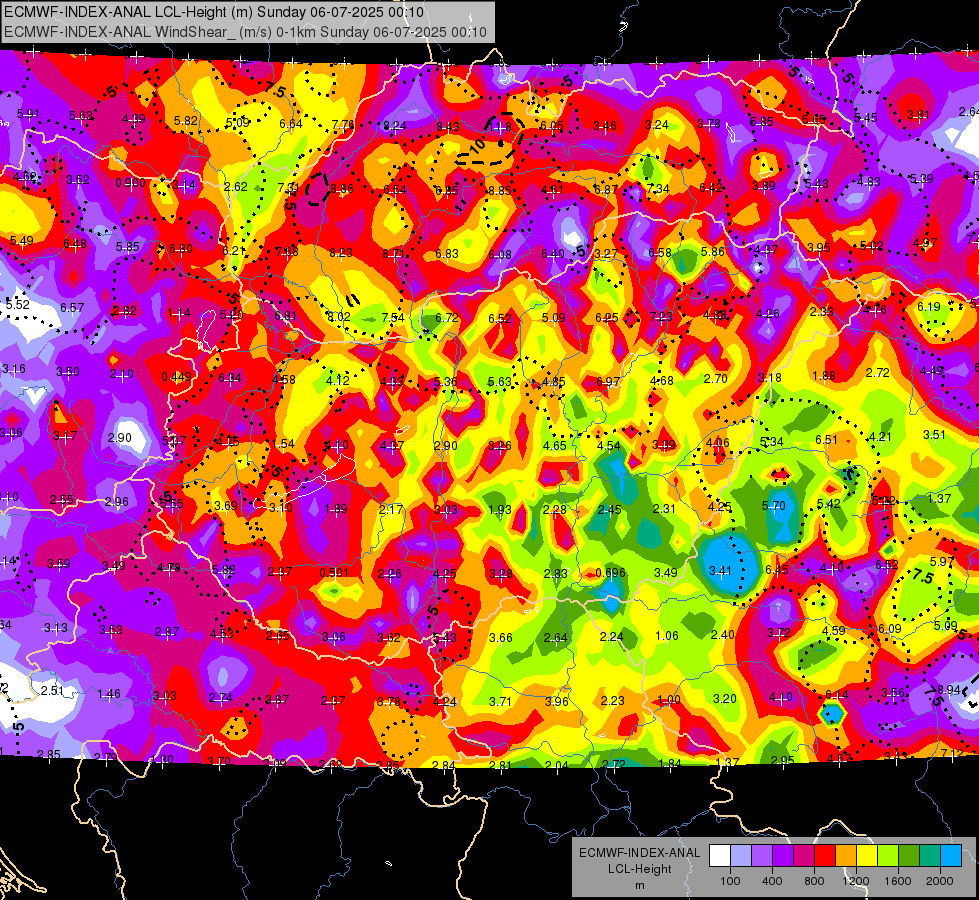The image size is (979, 900).
Task: Click the 8.02 wind shear value
Action: 339,317
